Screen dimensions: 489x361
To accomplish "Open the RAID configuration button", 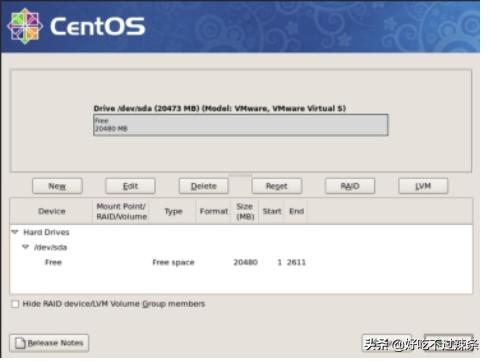I will (x=350, y=186).
